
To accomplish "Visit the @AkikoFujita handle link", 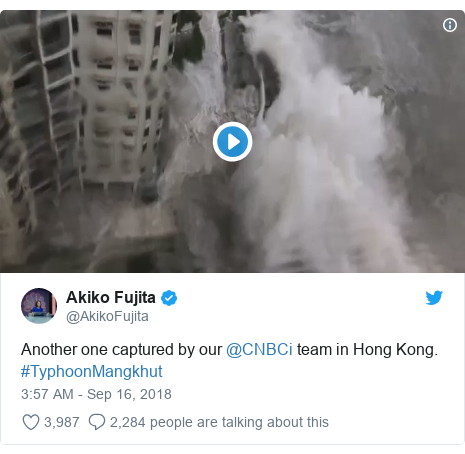I will [x=107, y=316].
